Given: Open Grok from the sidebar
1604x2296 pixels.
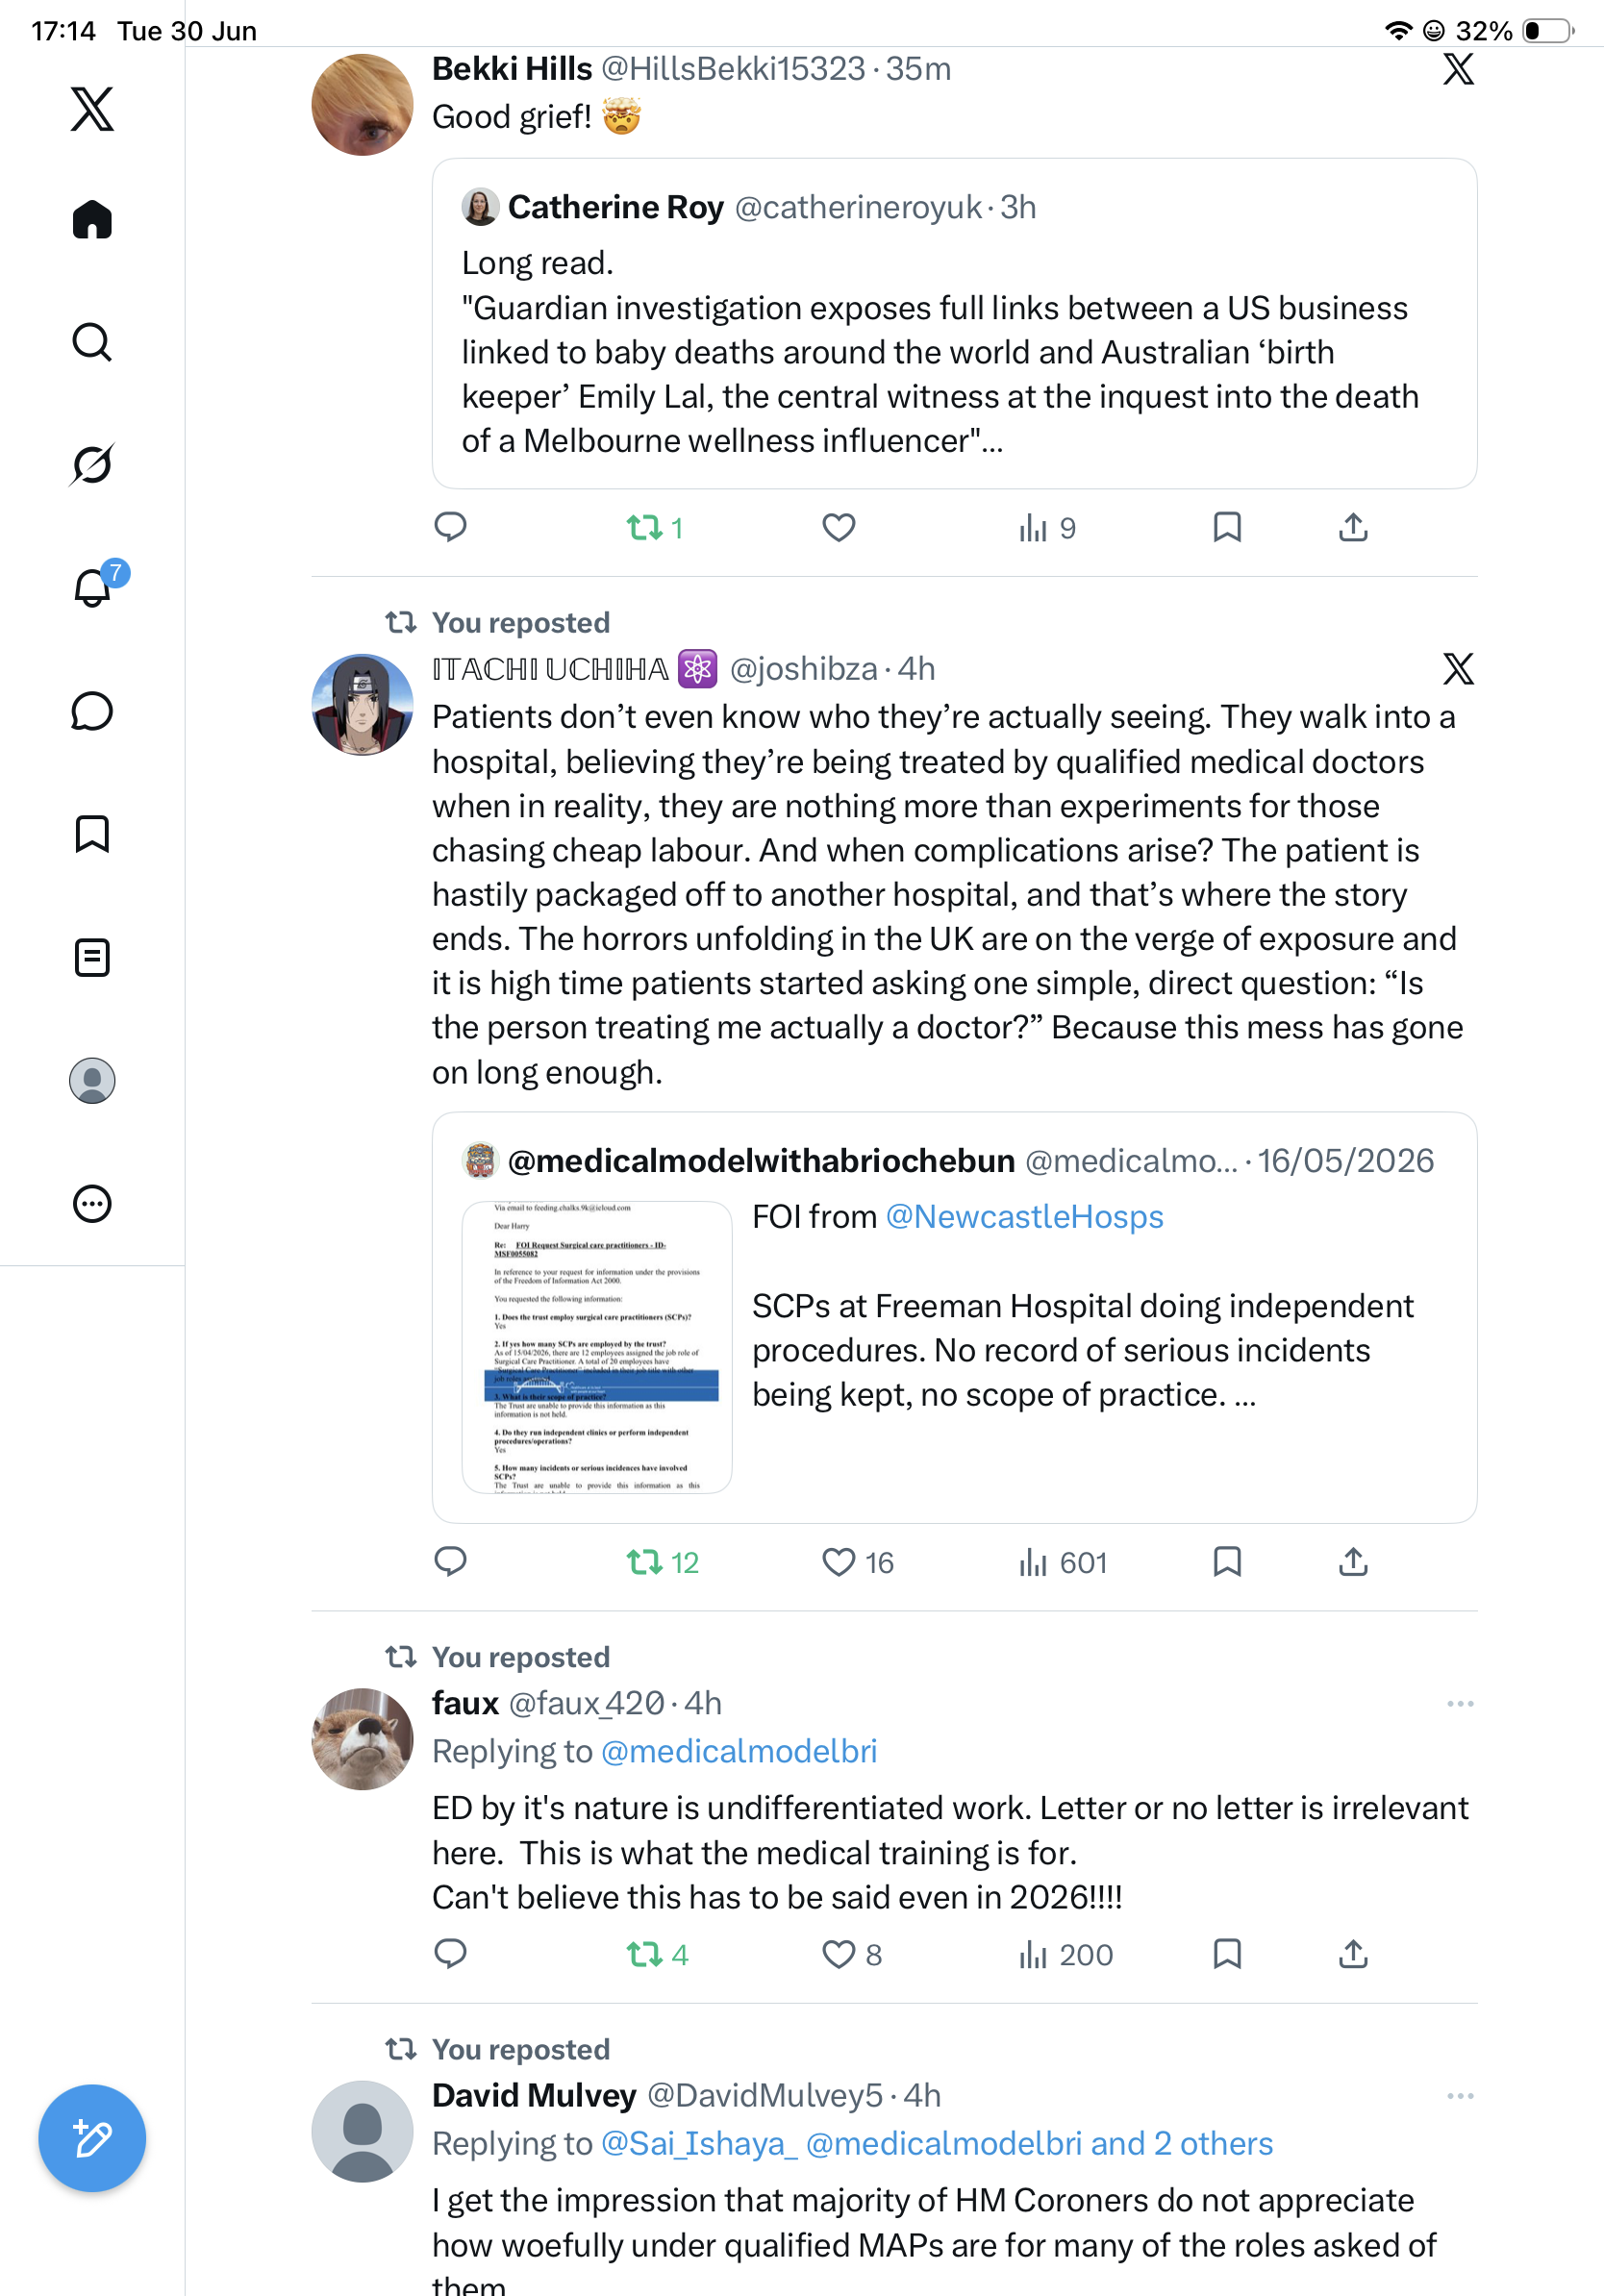Looking at the screenshot, I should (x=92, y=464).
